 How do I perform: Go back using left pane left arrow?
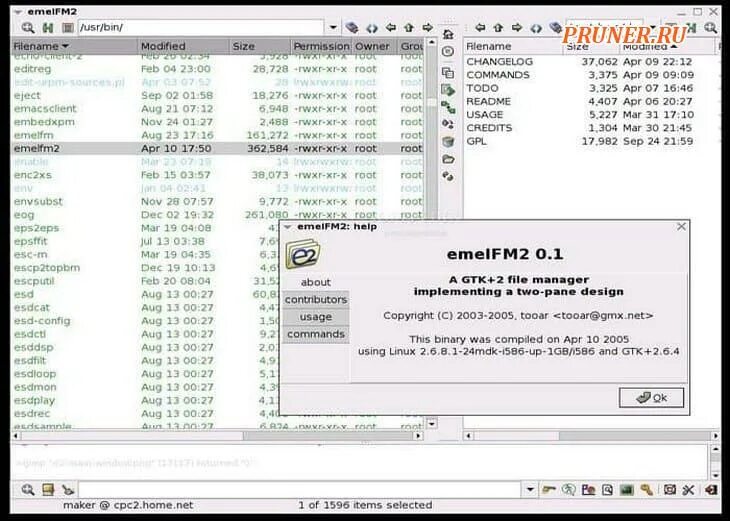coord(391,28)
